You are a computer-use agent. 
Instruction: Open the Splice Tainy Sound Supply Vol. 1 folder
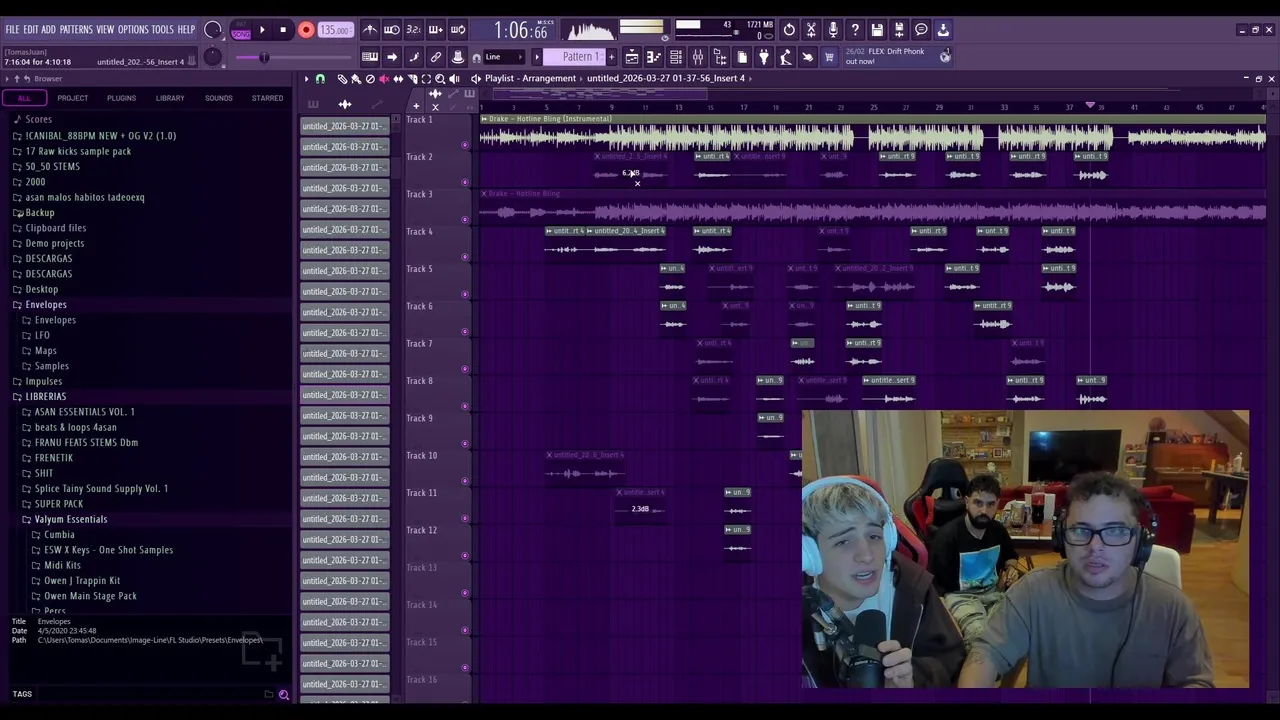[101, 488]
